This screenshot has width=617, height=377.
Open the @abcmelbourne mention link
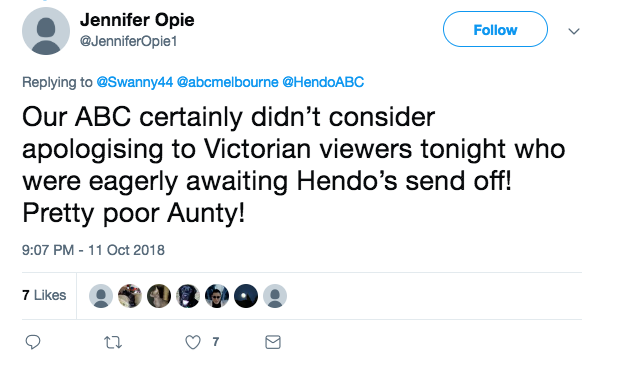click(227, 82)
